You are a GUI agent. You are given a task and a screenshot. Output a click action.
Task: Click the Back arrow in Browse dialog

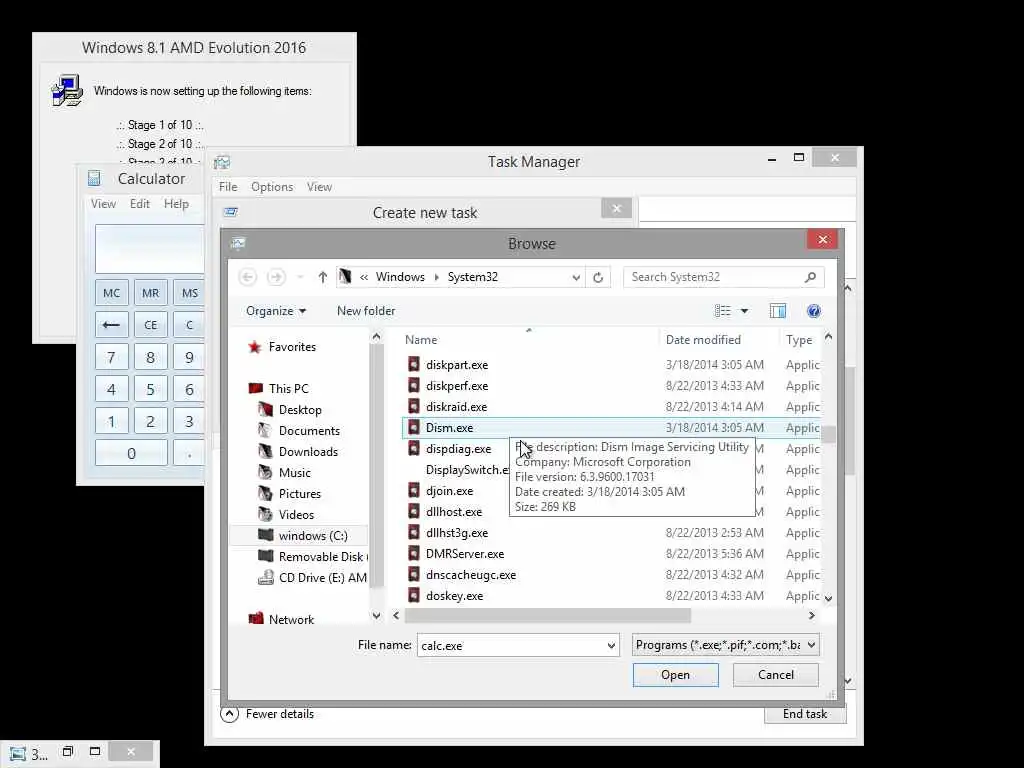pyautogui.click(x=248, y=278)
